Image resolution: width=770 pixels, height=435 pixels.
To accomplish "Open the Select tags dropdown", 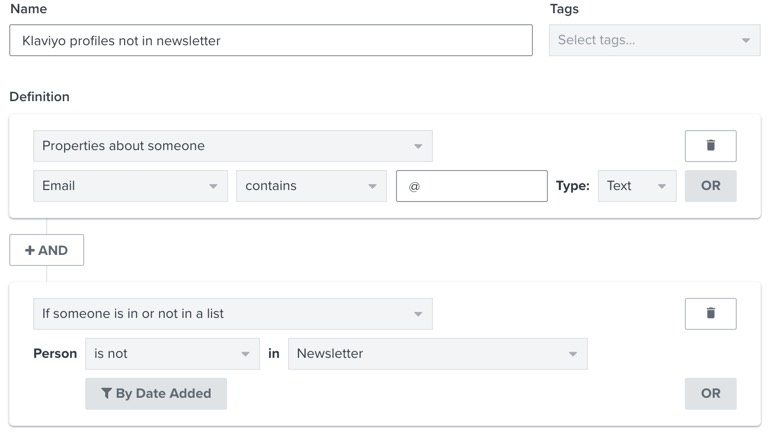I will point(654,41).
